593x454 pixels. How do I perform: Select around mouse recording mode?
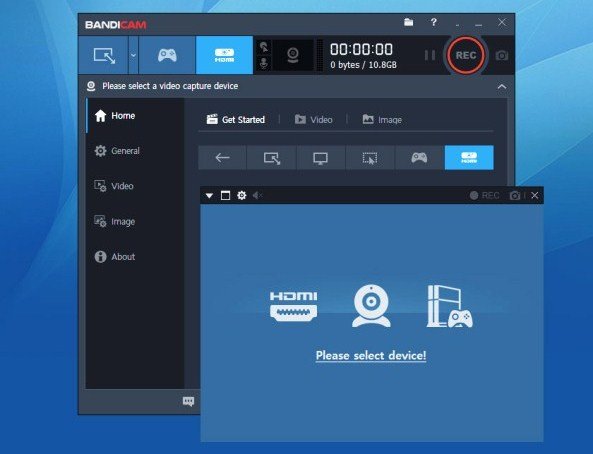pos(370,157)
